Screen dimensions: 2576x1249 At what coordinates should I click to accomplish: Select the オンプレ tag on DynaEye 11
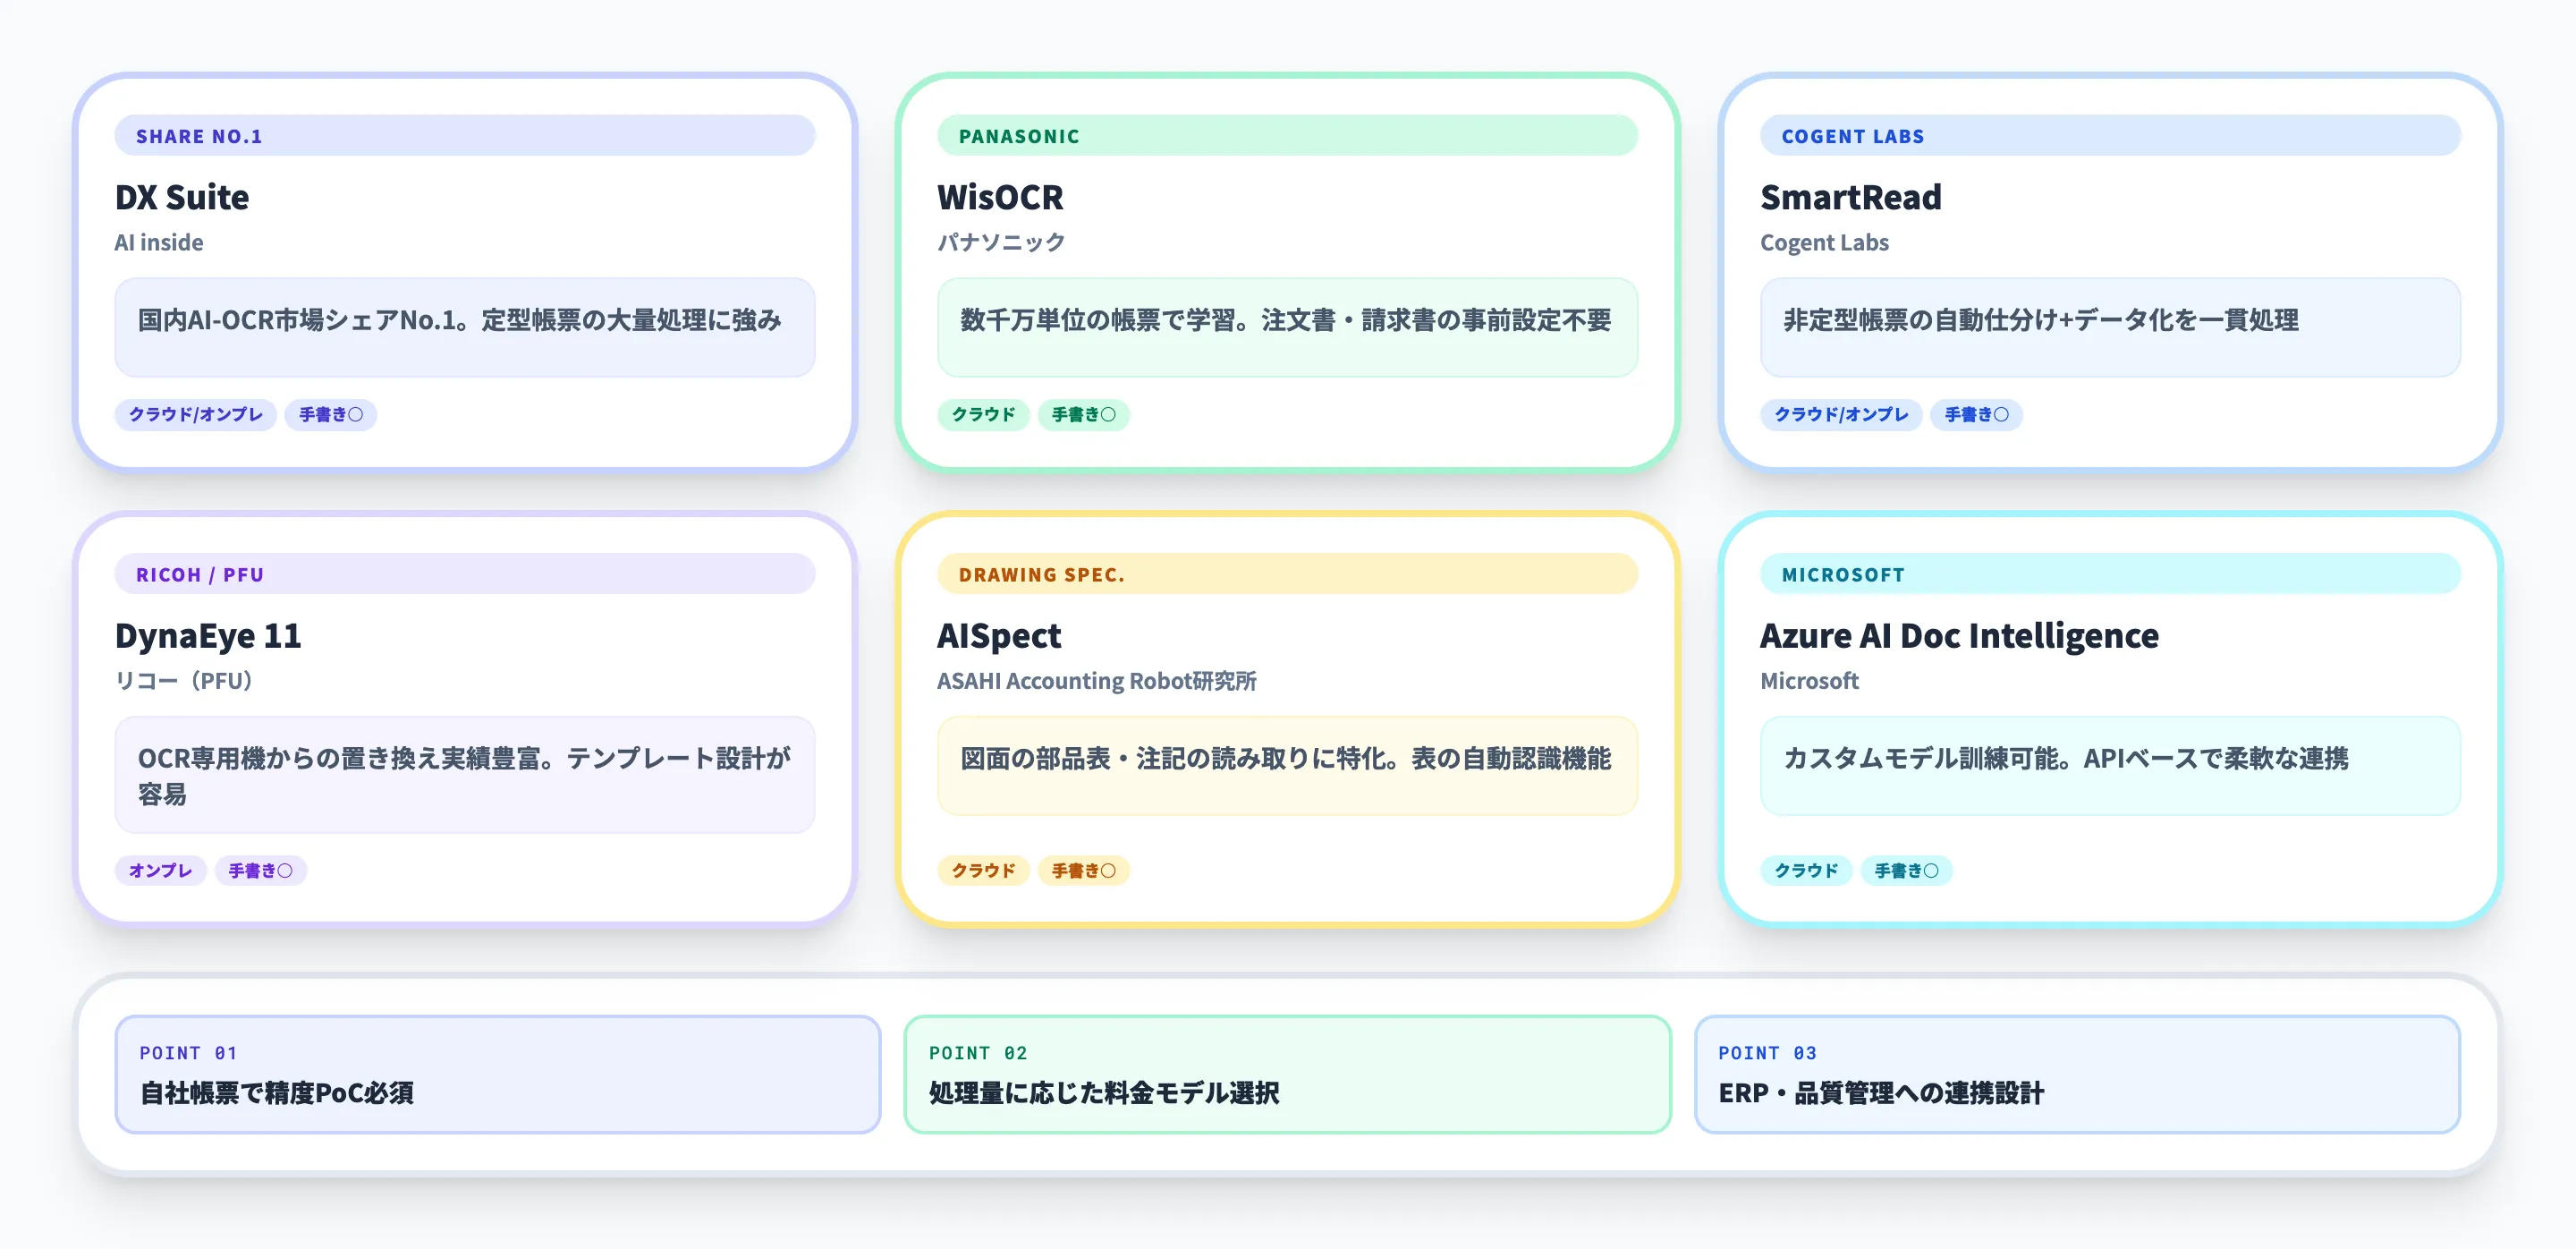pos(160,871)
